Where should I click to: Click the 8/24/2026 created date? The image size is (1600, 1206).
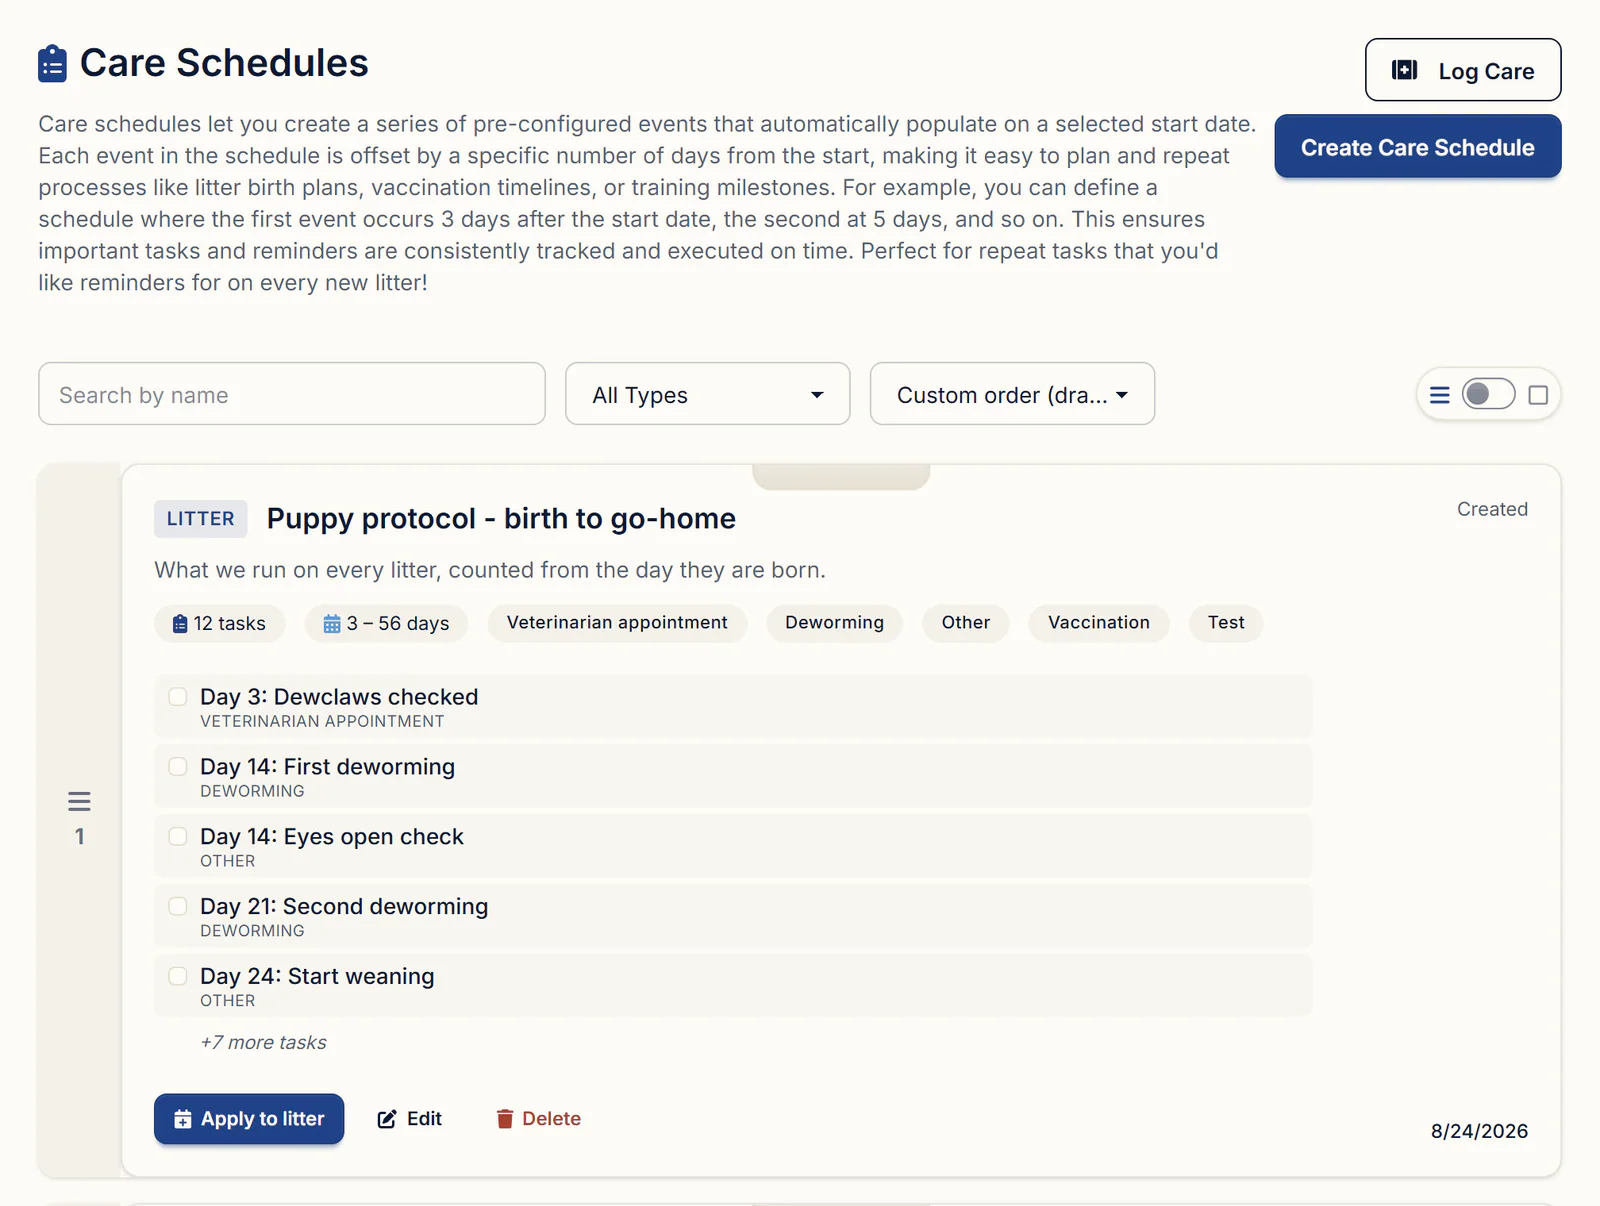tap(1479, 1131)
